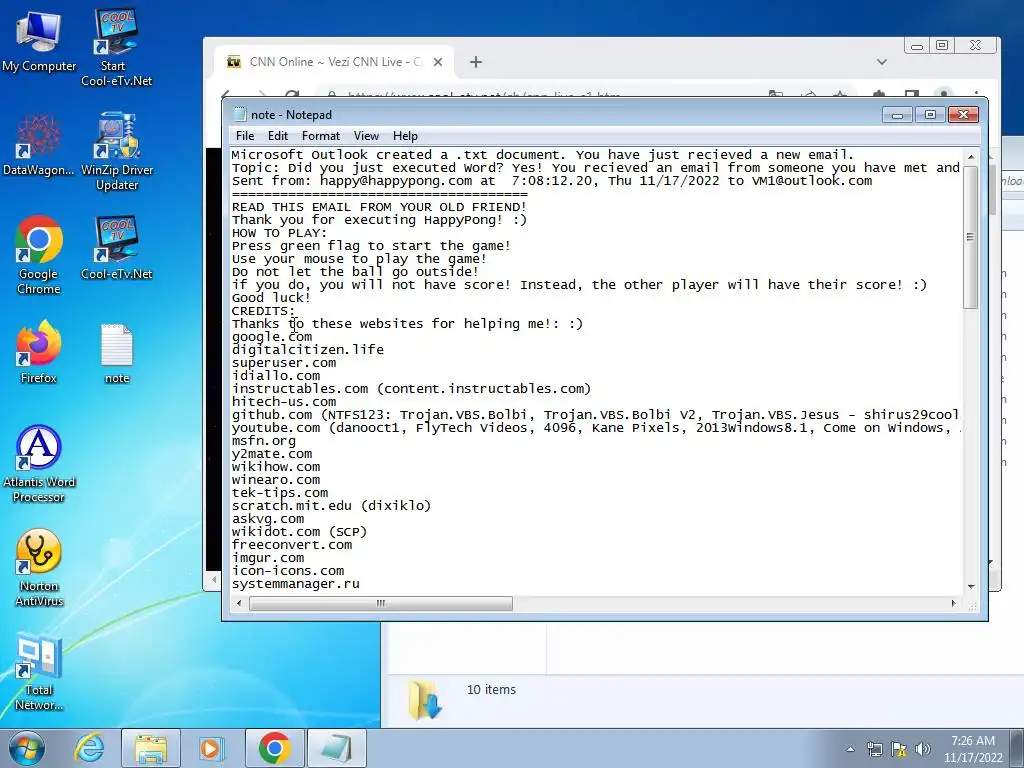Image resolution: width=1024 pixels, height=768 pixels.
Task: Open the My Computer desktop icon
Action: 39,40
